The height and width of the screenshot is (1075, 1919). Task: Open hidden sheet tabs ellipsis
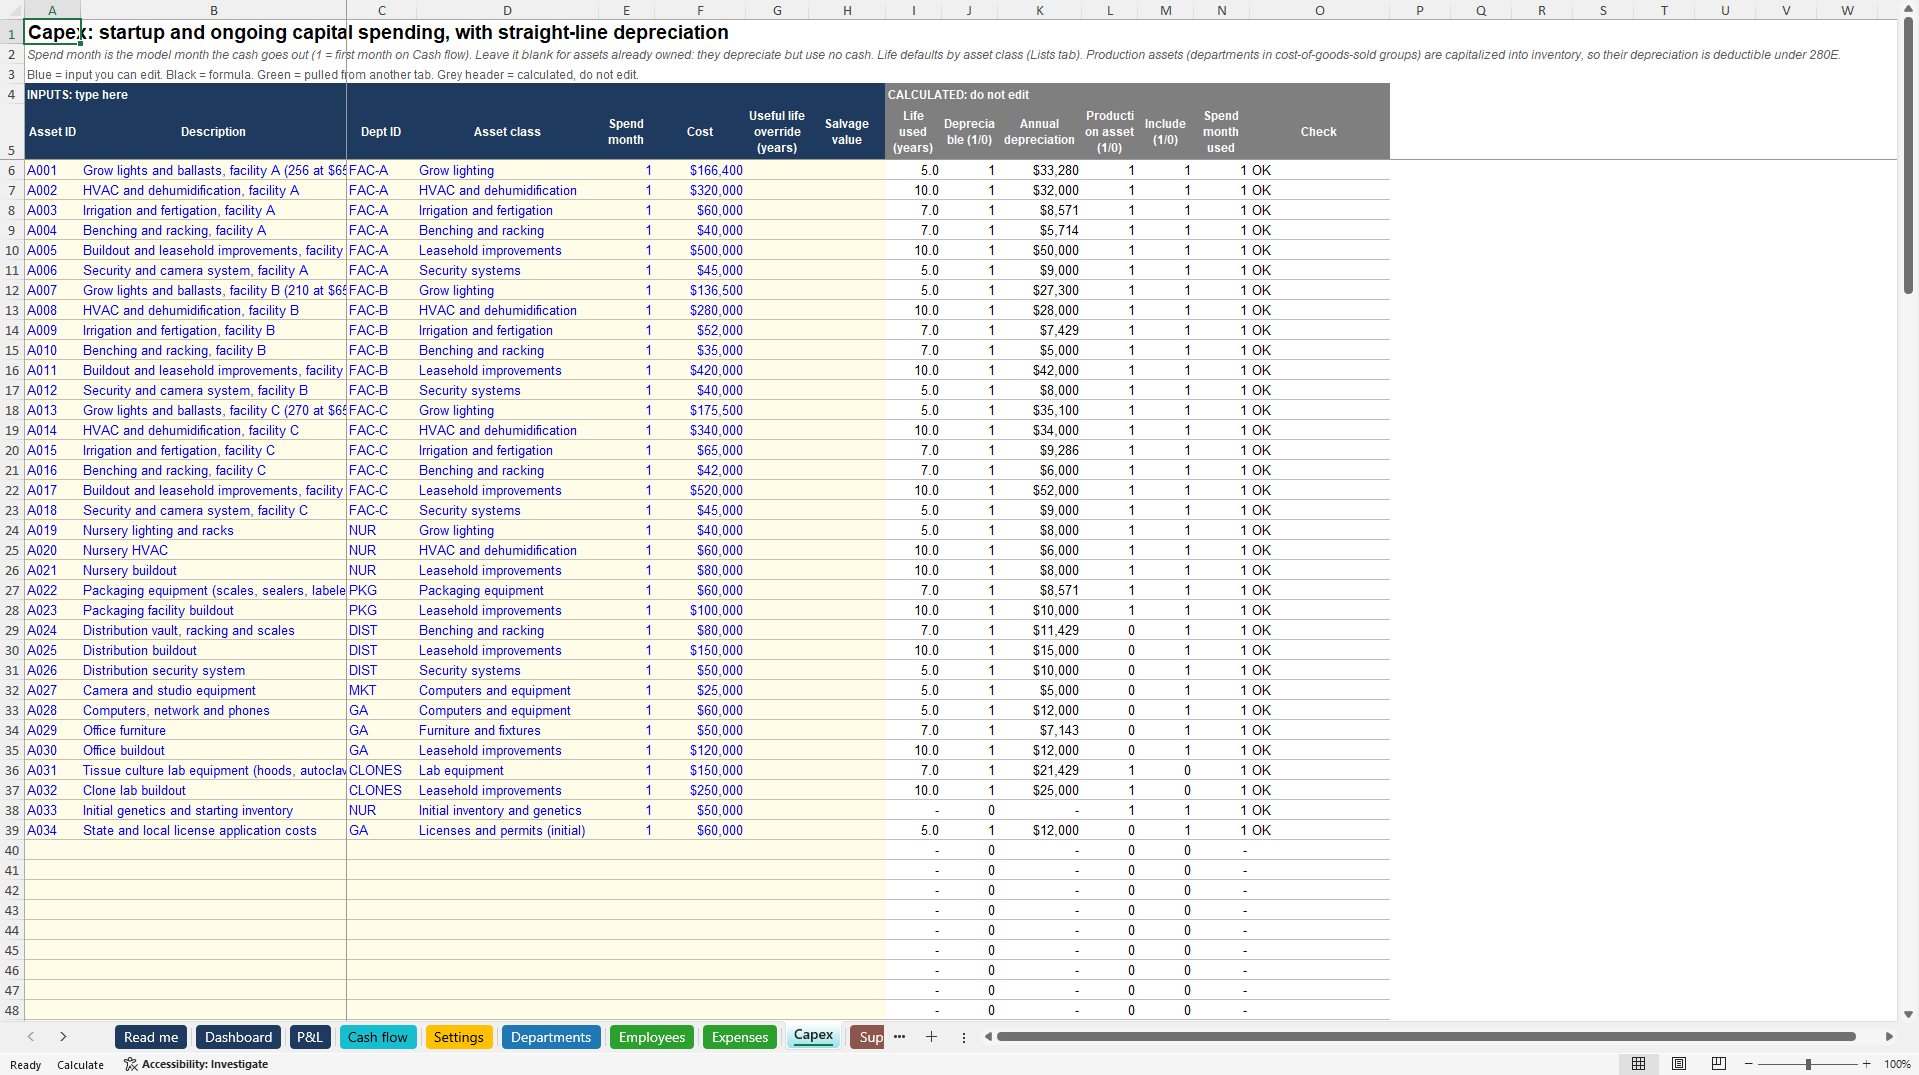click(899, 1037)
